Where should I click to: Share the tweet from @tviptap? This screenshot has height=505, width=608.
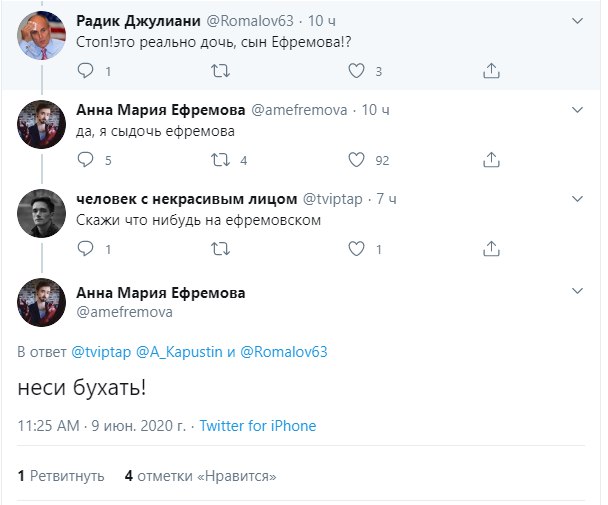491,248
